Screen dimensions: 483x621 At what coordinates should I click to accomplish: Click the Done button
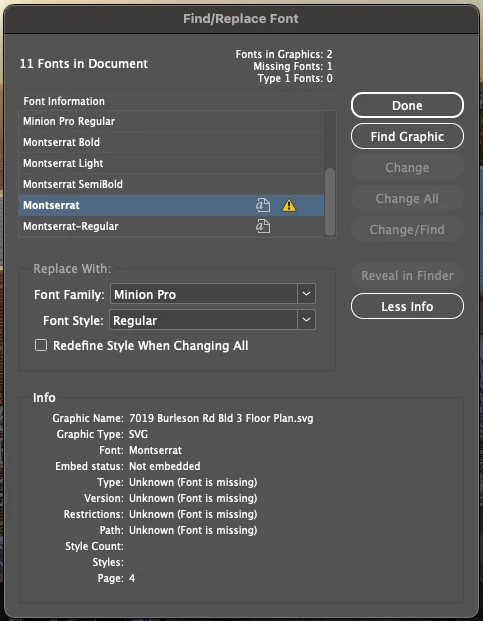(x=407, y=105)
